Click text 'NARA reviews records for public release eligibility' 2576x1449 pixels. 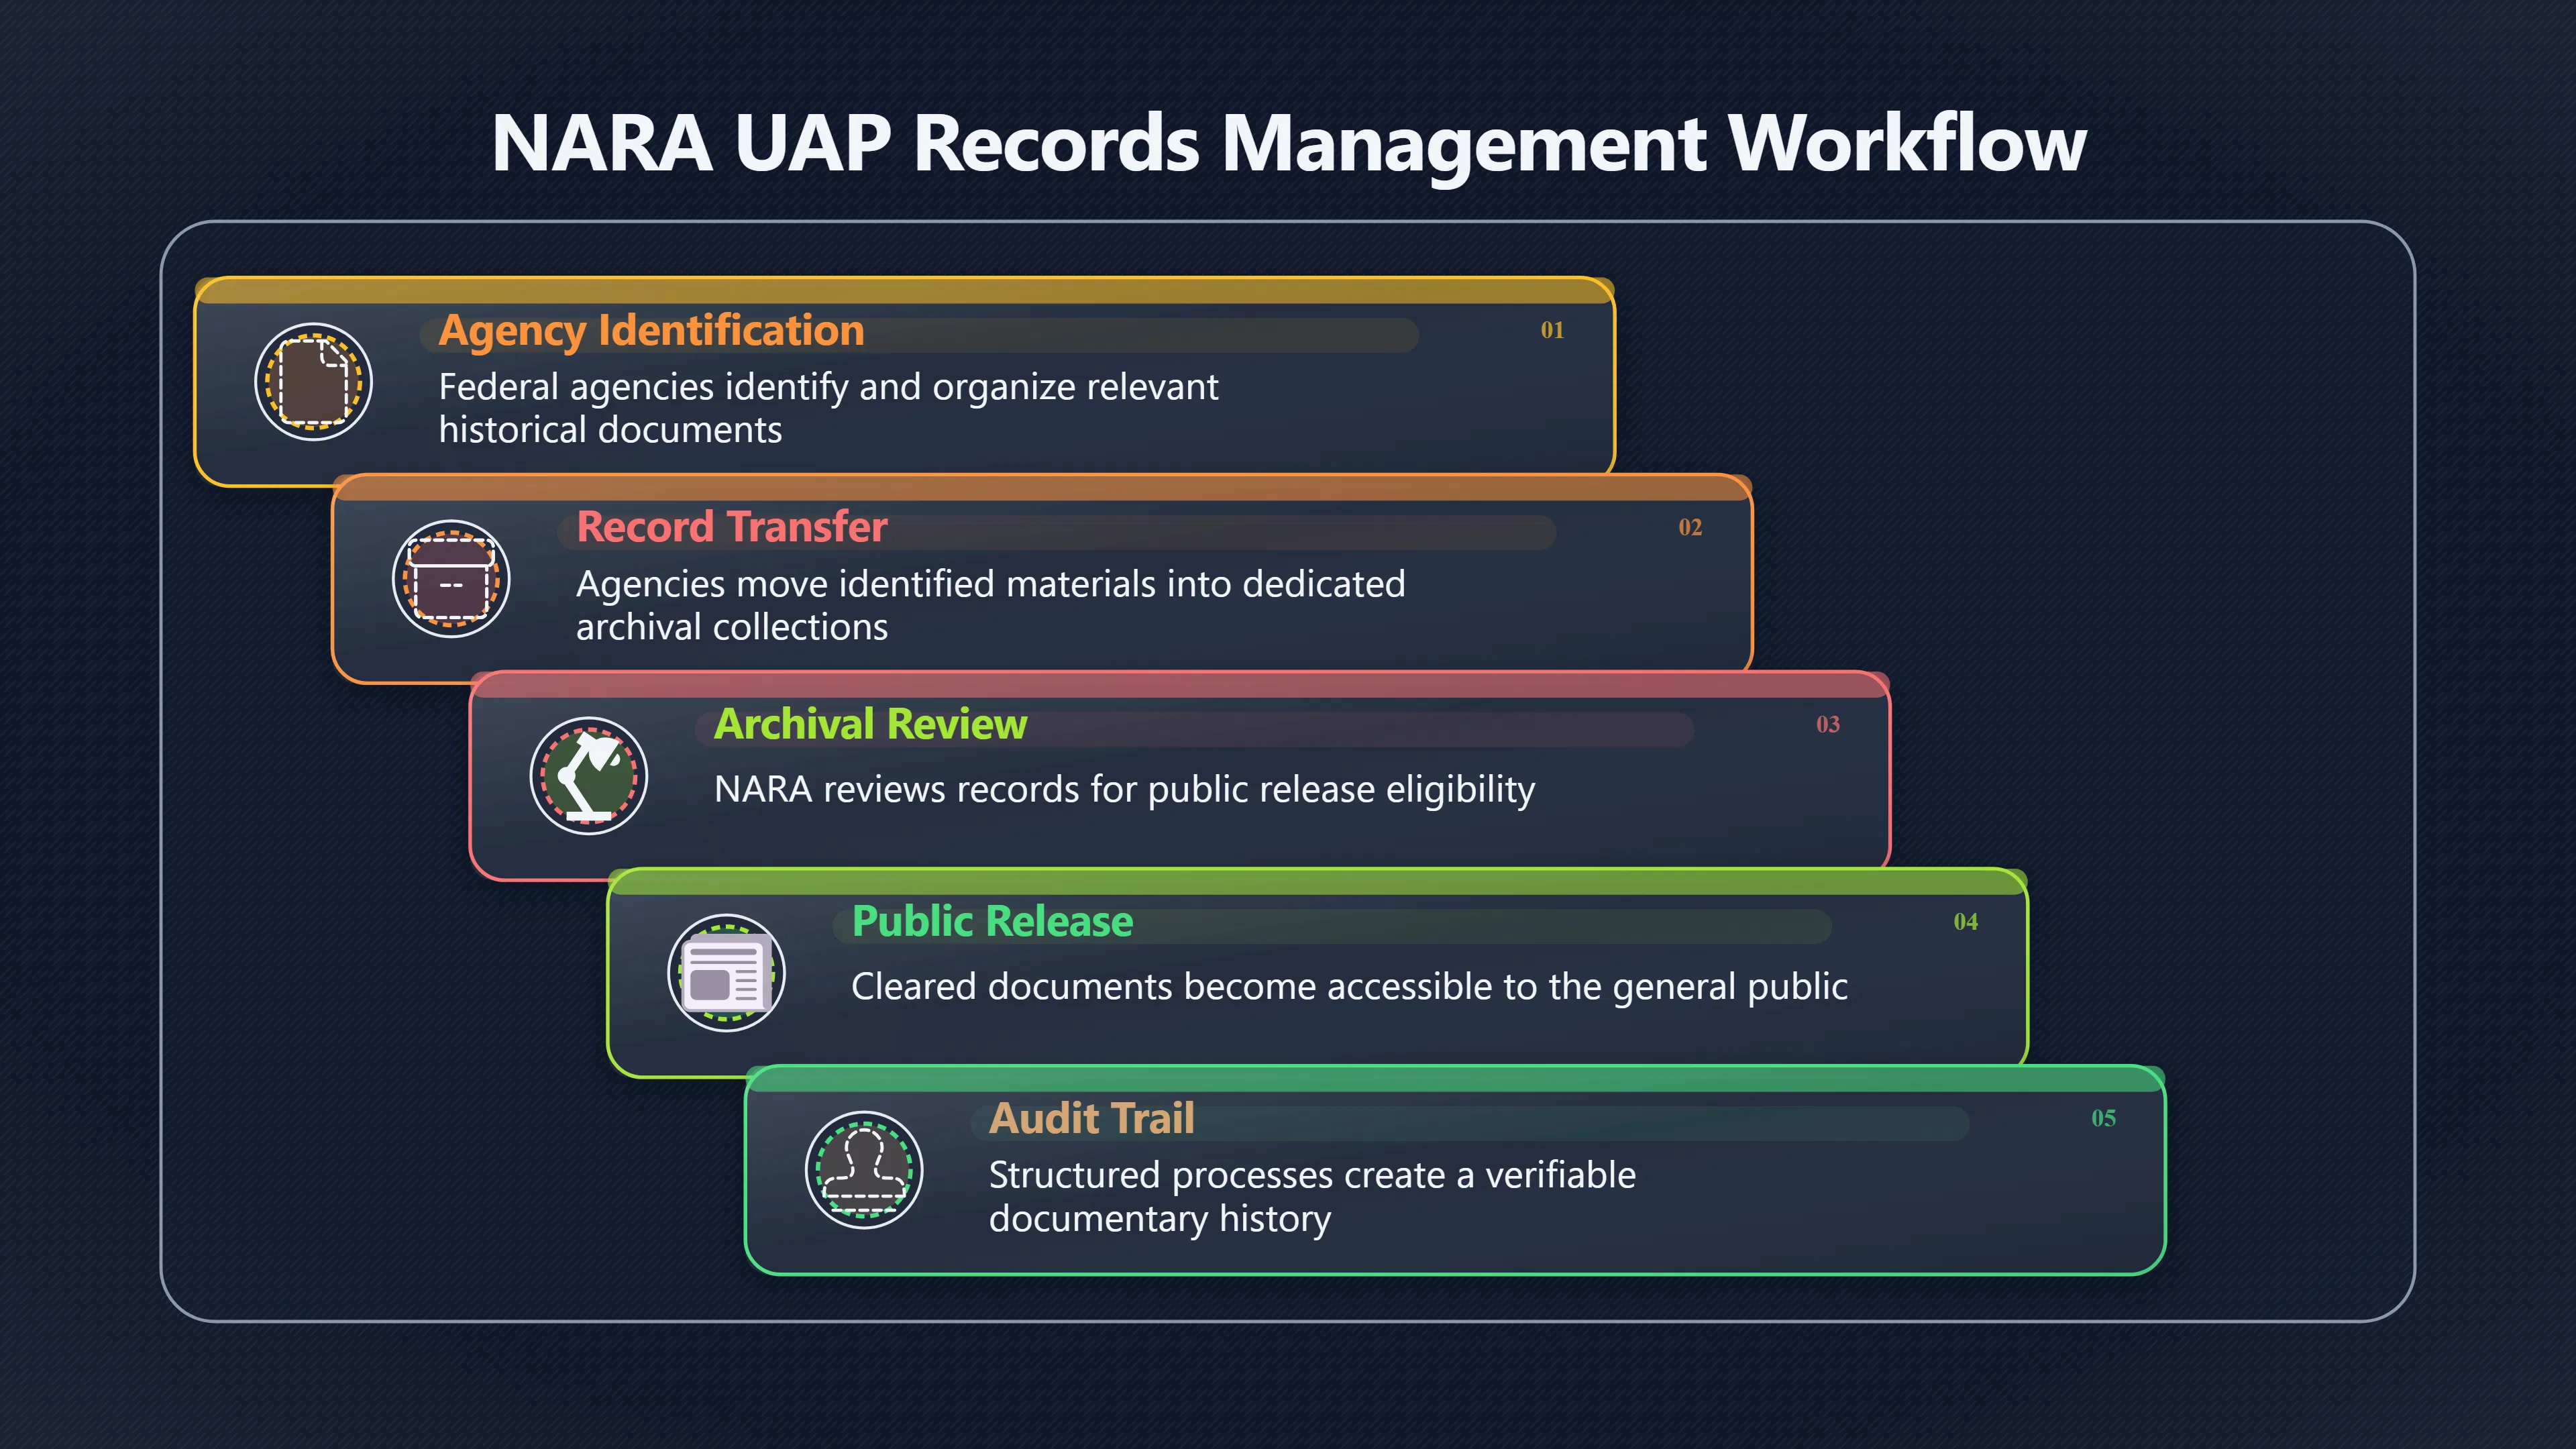coord(1124,790)
